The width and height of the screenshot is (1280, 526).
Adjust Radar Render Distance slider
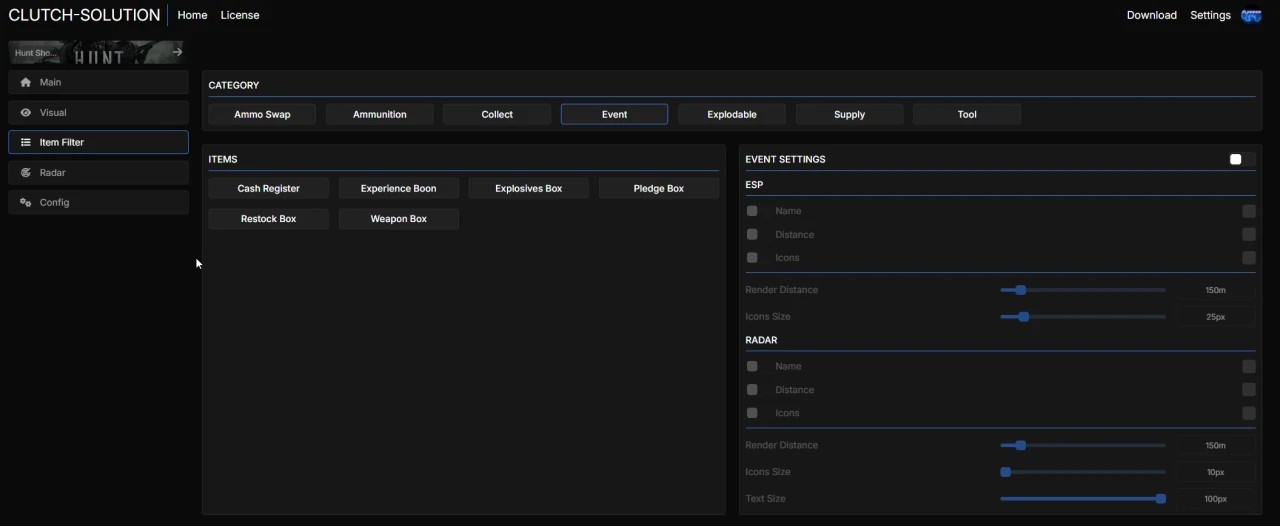tap(1083, 445)
